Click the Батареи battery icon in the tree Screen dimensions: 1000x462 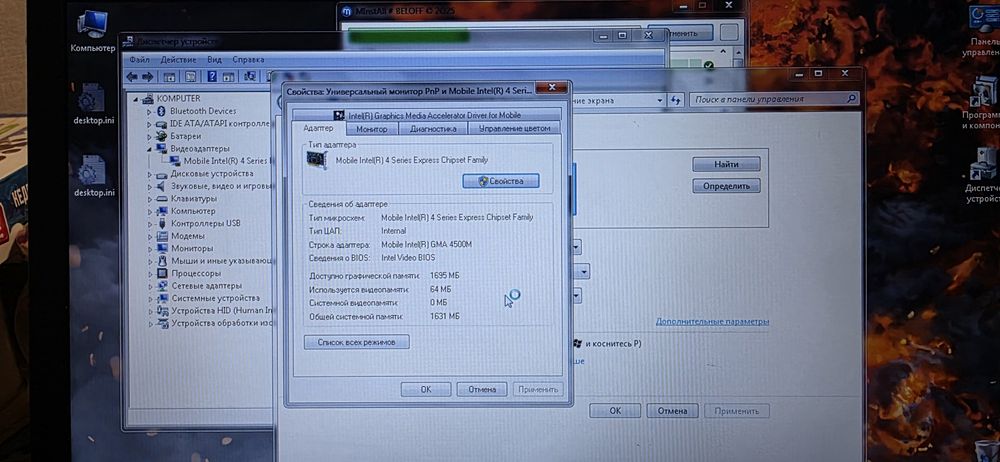tap(161, 136)
